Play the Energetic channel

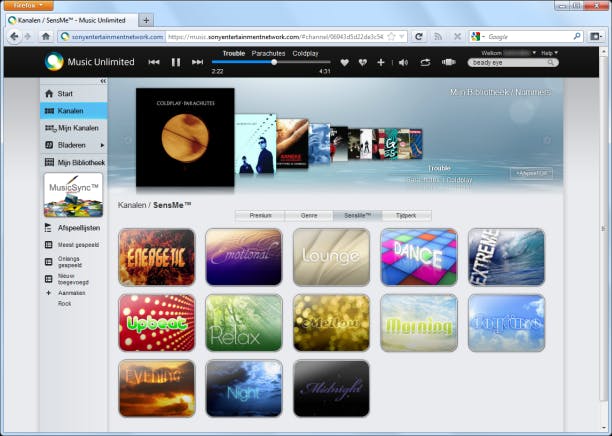pyautogui.click(x=157, y=257)
